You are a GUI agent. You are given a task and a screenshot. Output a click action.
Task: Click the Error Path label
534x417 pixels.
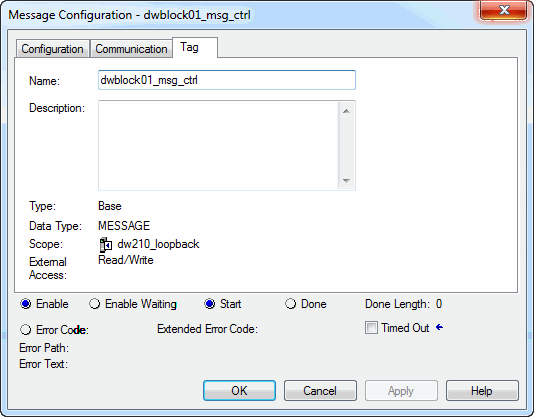(44, 348)
